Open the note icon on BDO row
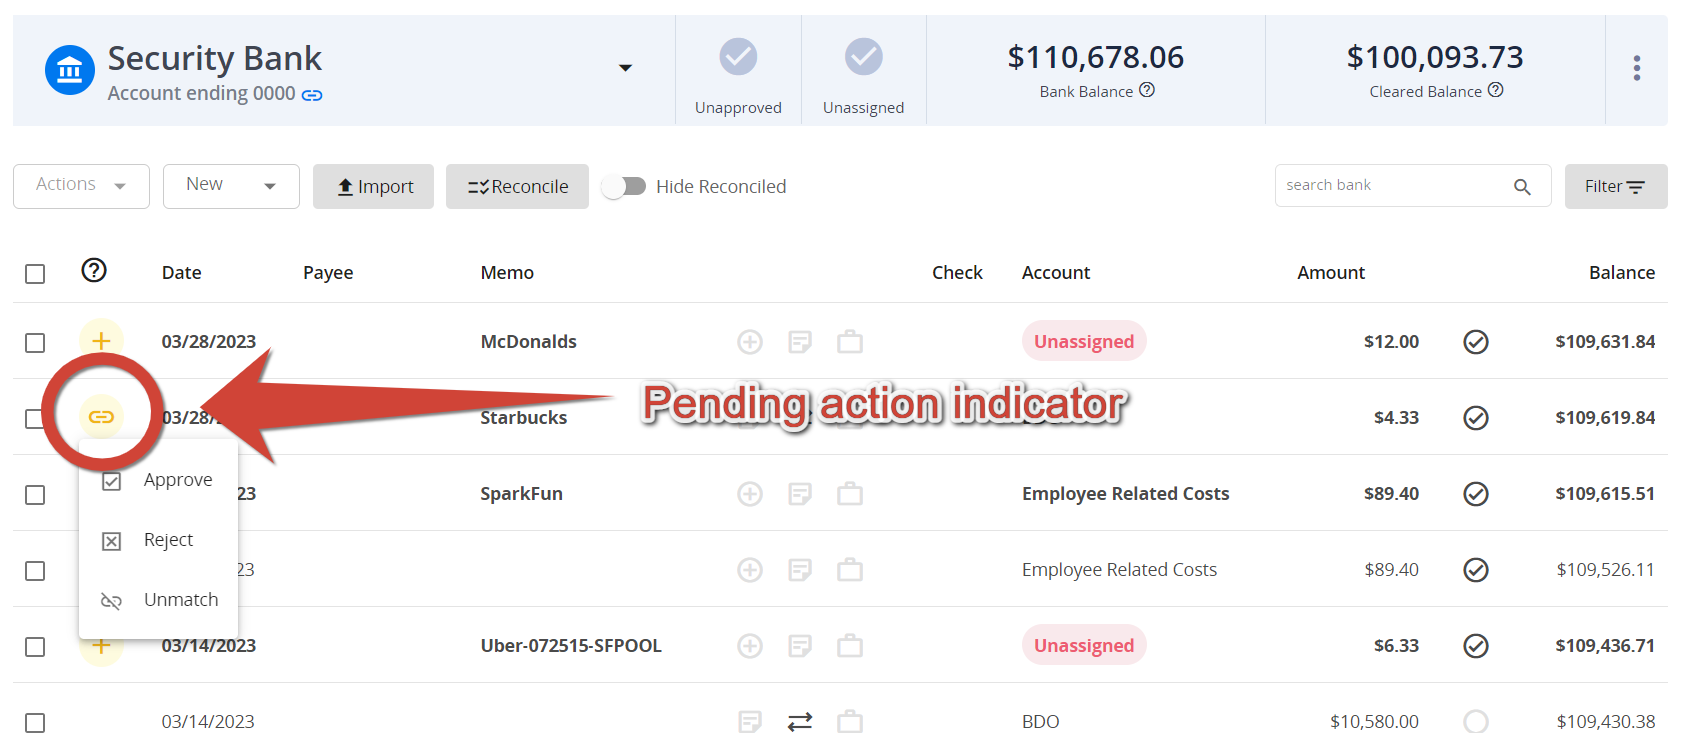The image size is (1703, 733). (750, 721)
